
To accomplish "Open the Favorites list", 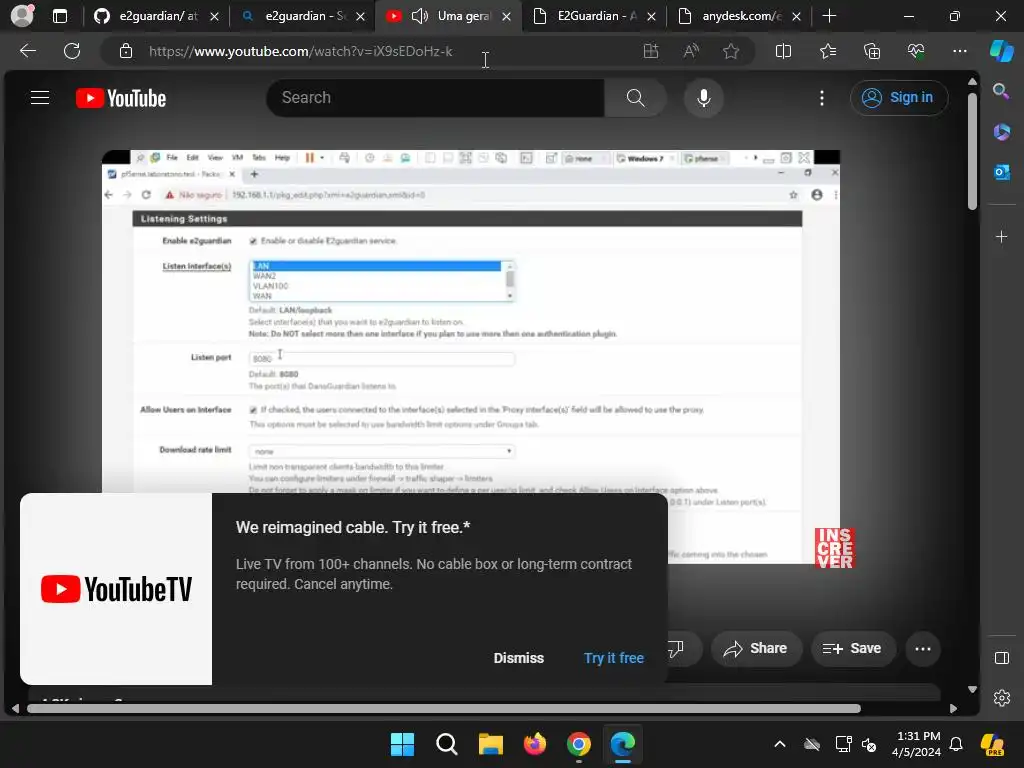I will (827, 51).
